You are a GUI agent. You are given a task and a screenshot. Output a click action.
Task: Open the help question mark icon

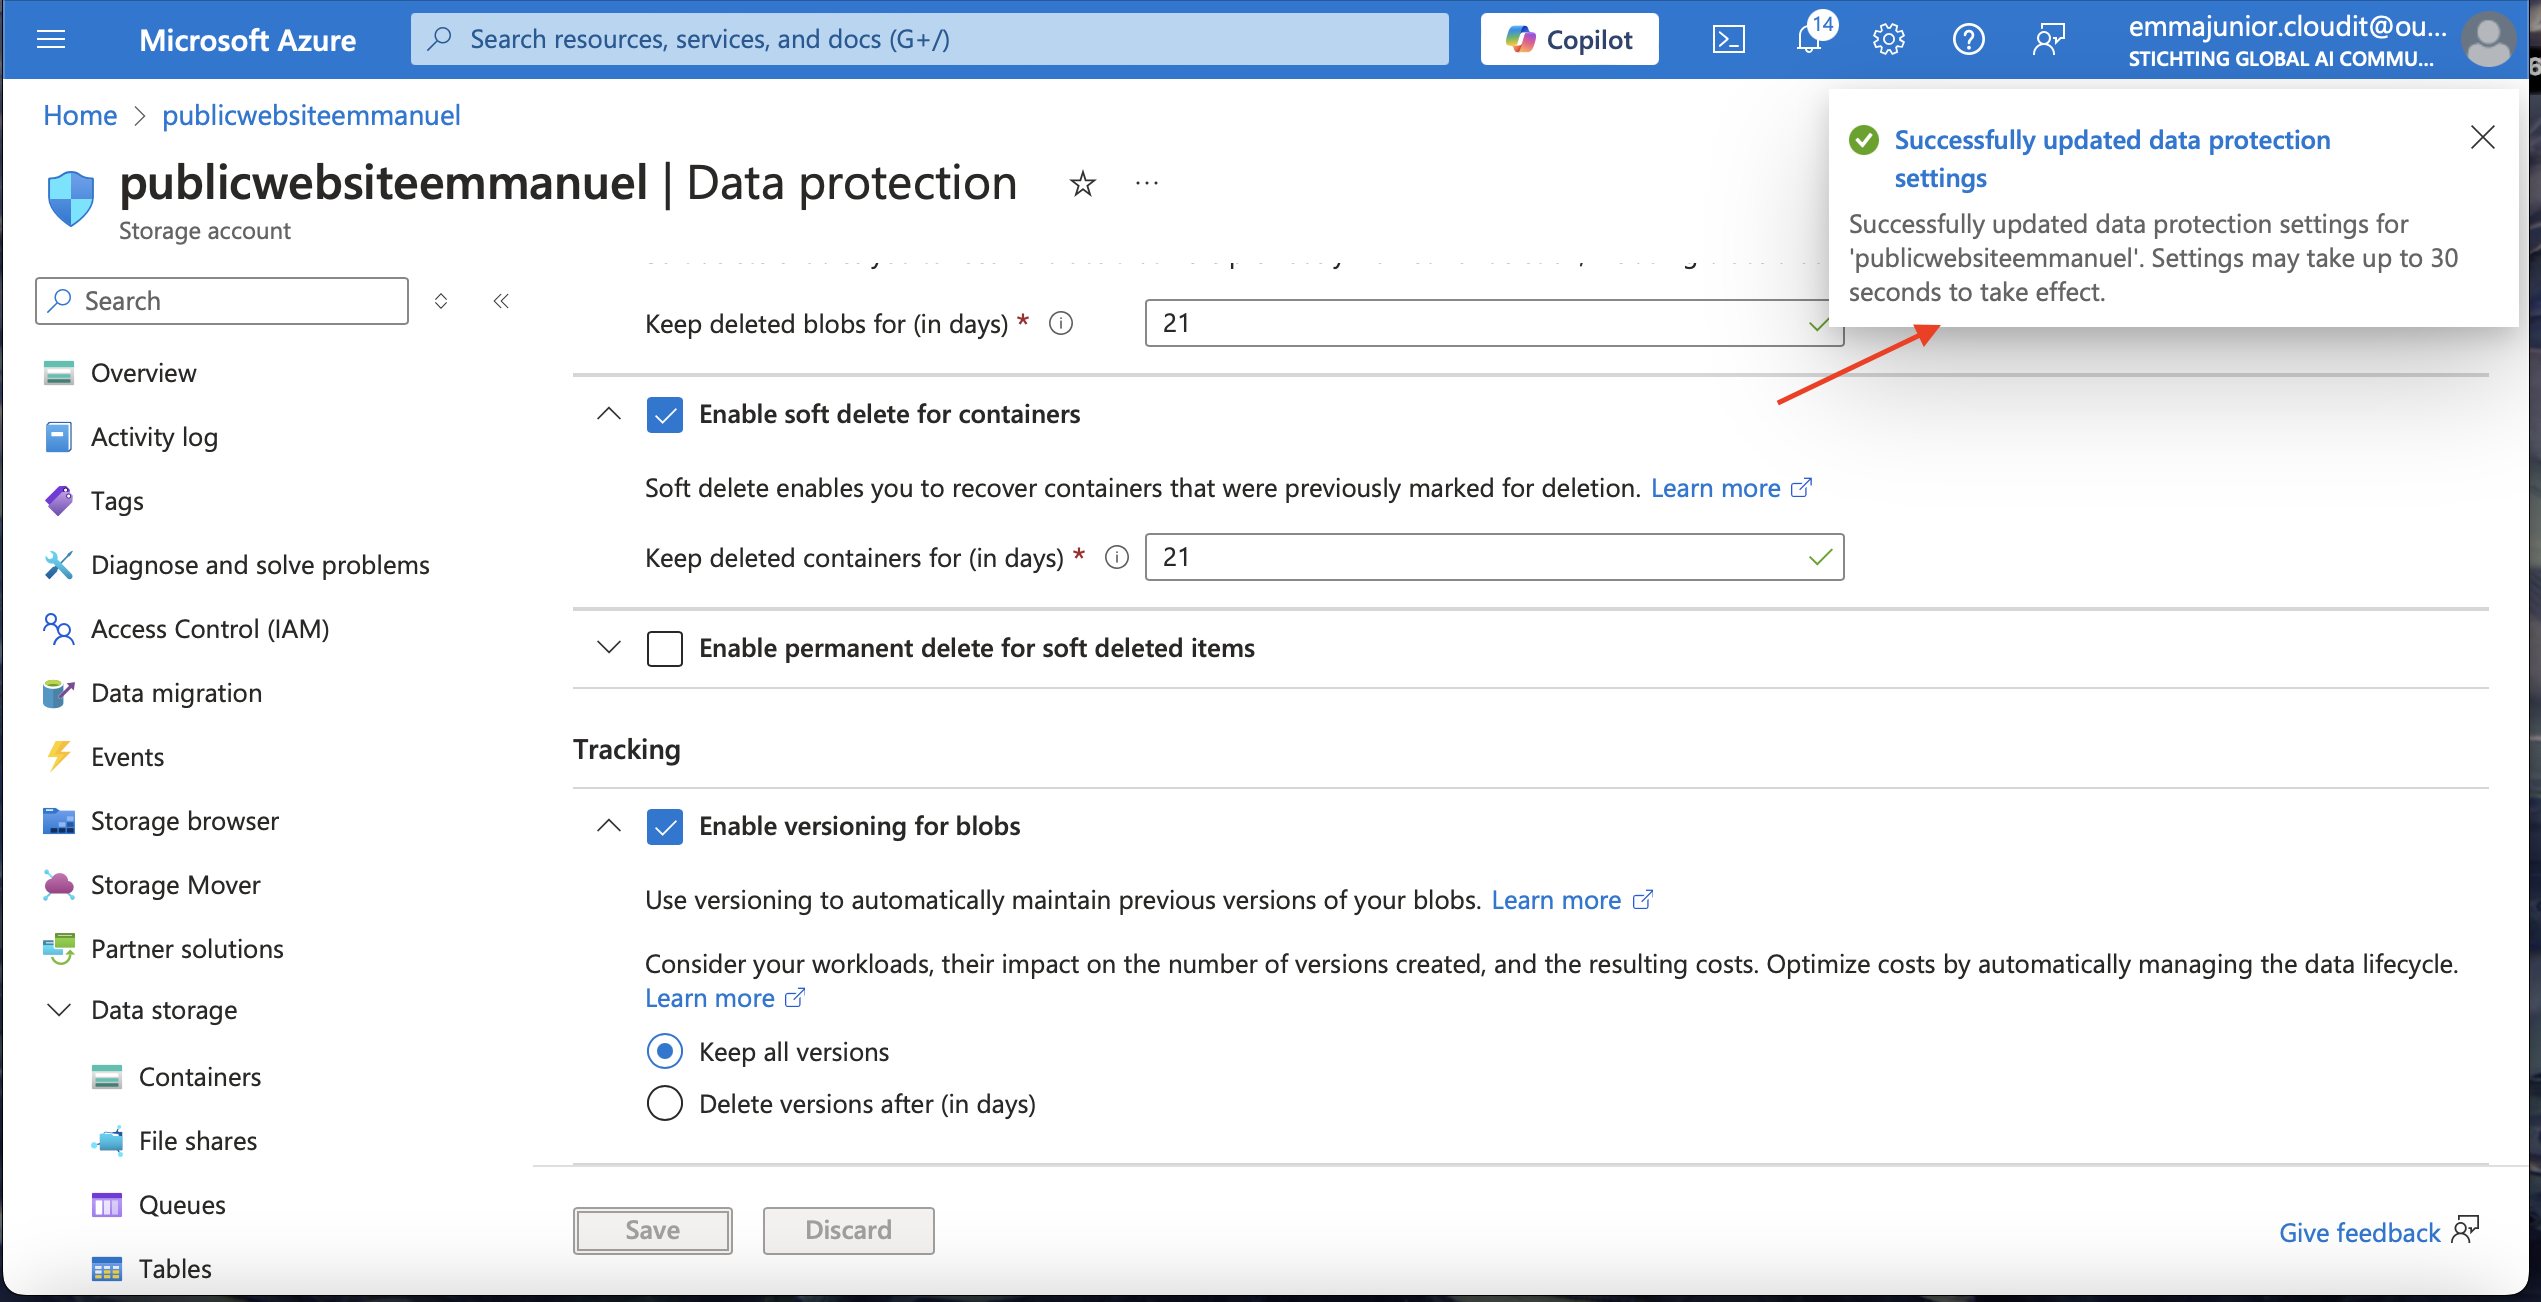coord(1968,40)
